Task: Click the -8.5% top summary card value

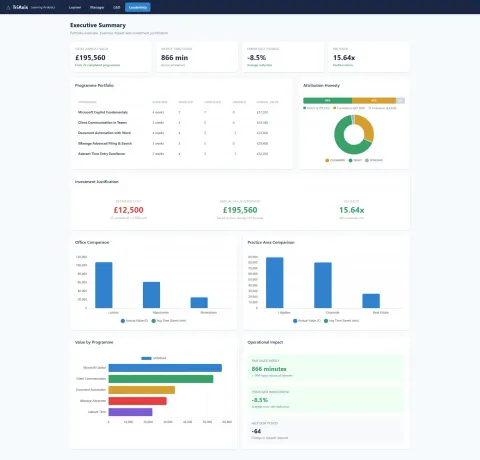Action: pyautogui.click(x=257, y=58)
